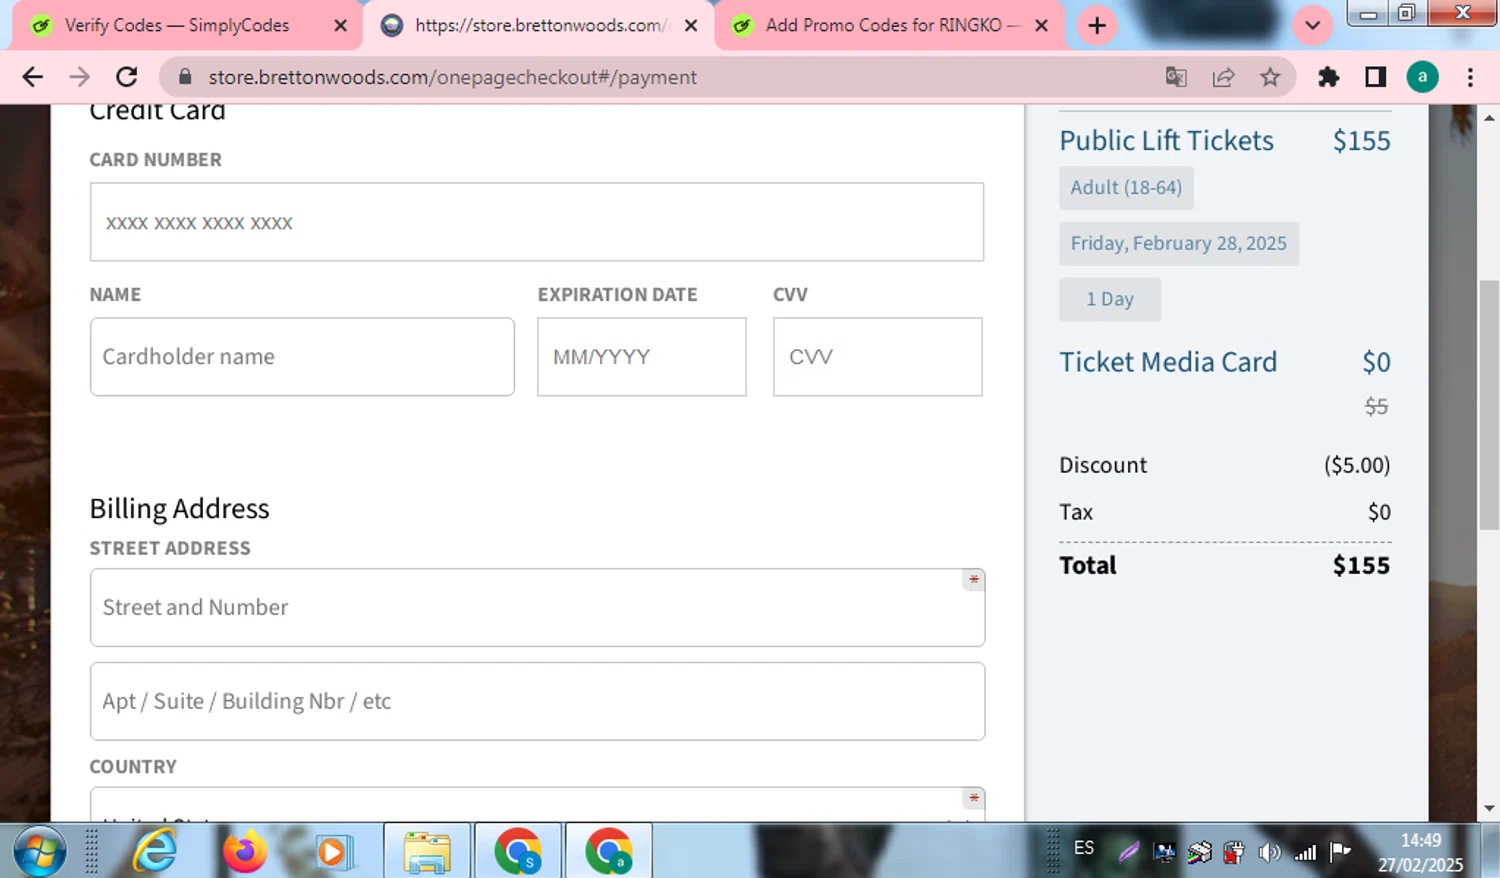
Task: Switch to the Verify Codes SimplyCodes tab
Action: (177, 25)
